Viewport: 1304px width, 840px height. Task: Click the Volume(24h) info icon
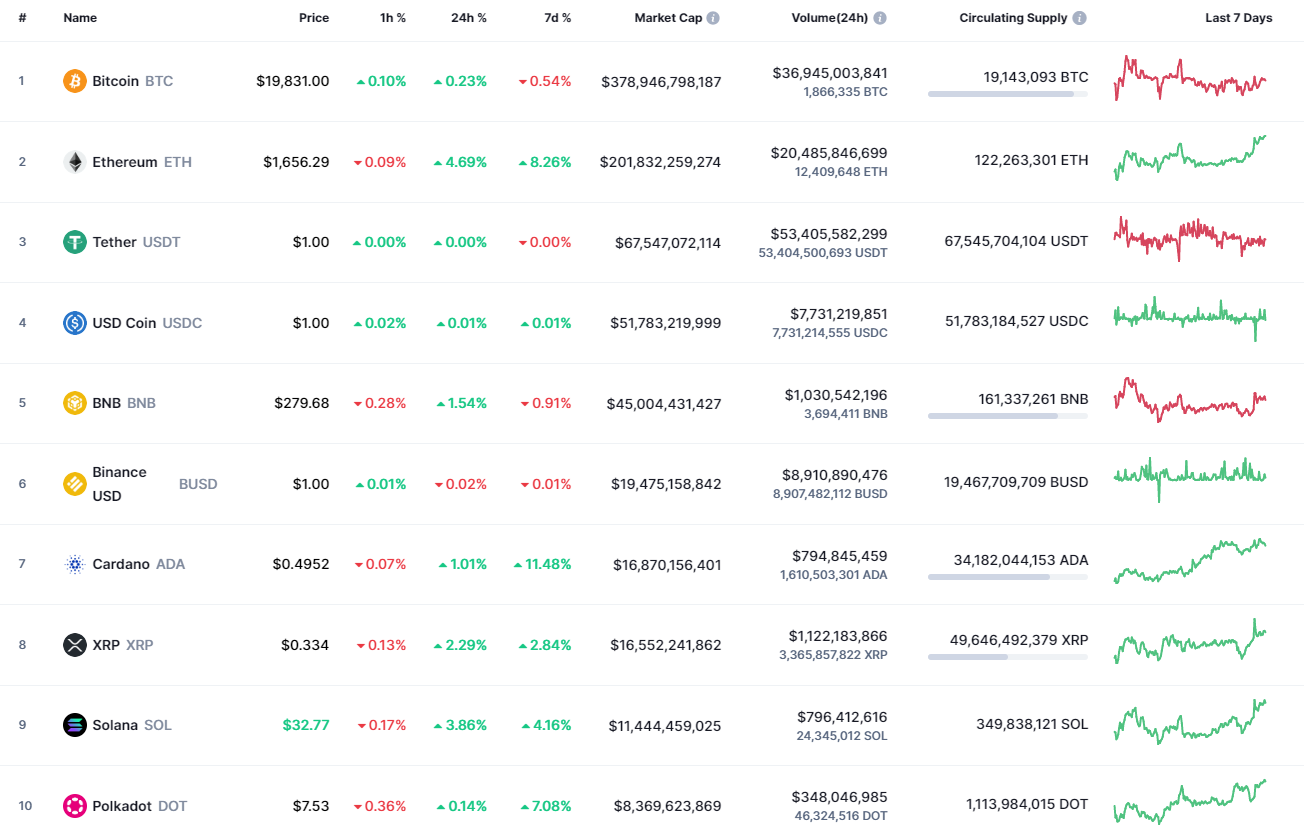880,18
